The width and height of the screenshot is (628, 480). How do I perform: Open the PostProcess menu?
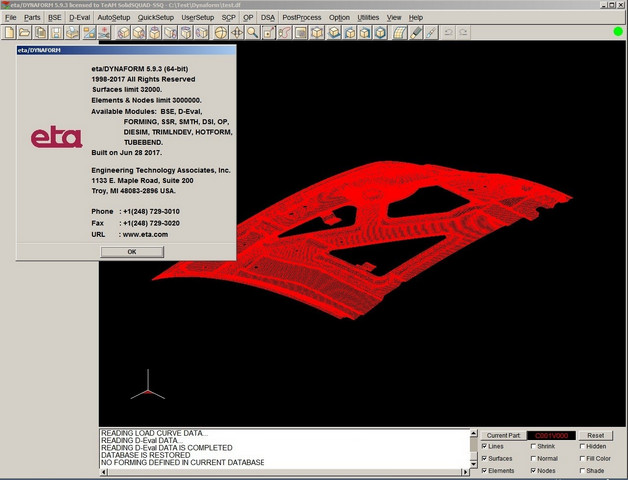click(302, 18)
